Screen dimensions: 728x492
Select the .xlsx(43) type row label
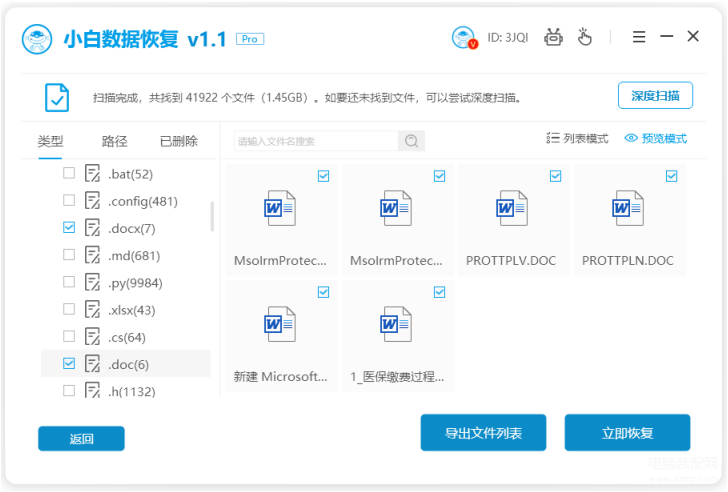tap(131, 310)
